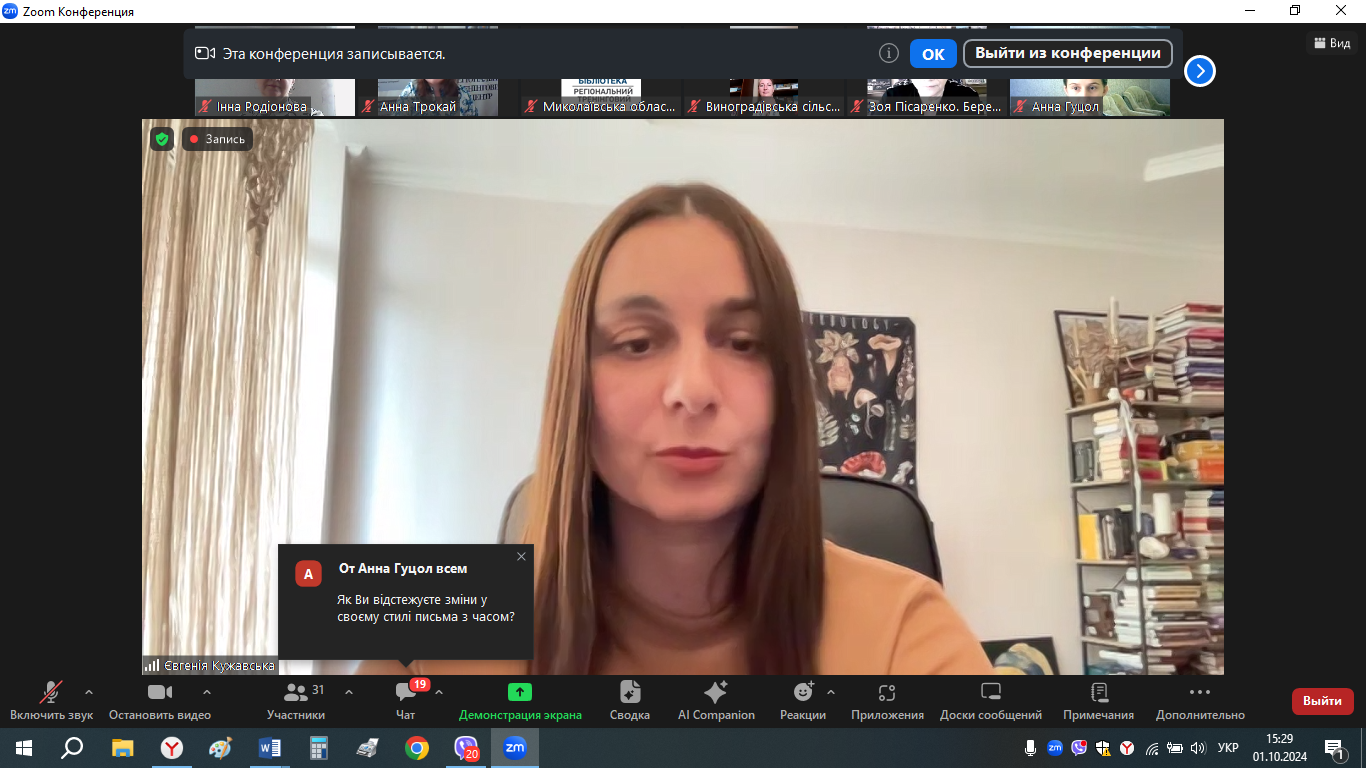Select Анна Трокай participant thumbnail
Screen dimensions: 1366x769
click(438, 97)
